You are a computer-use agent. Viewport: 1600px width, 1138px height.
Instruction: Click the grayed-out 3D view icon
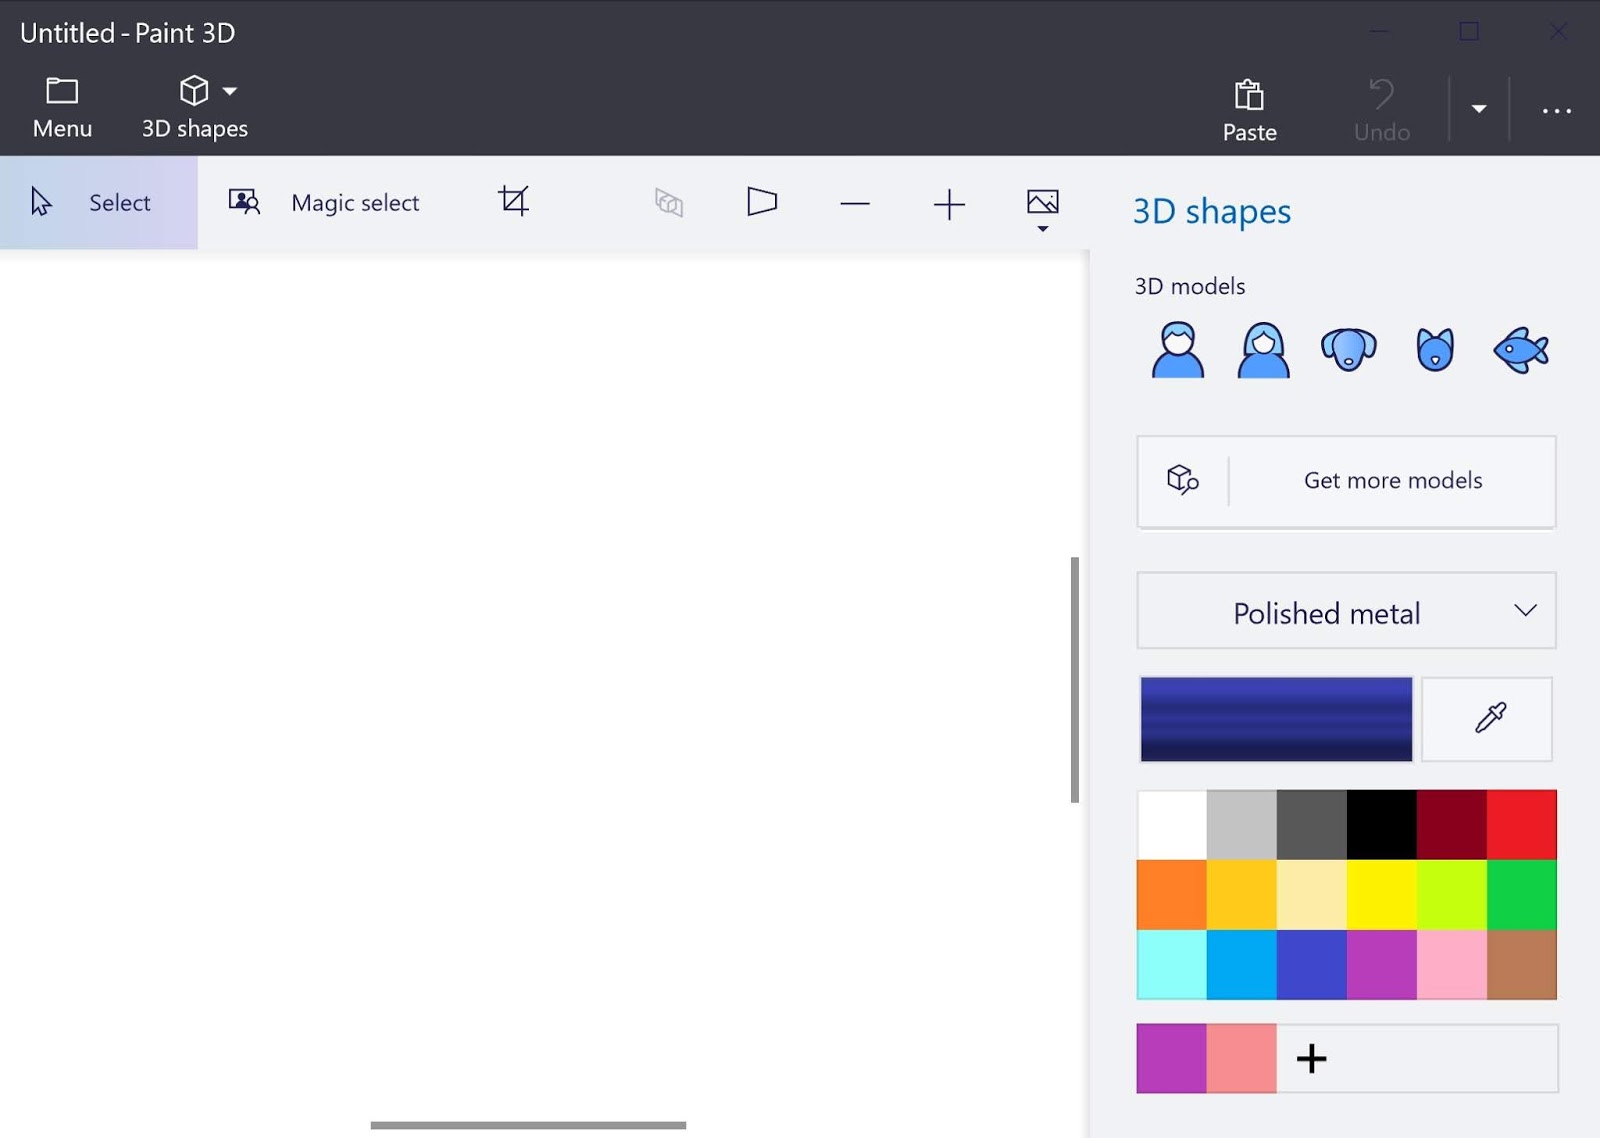tap(669, 203)
